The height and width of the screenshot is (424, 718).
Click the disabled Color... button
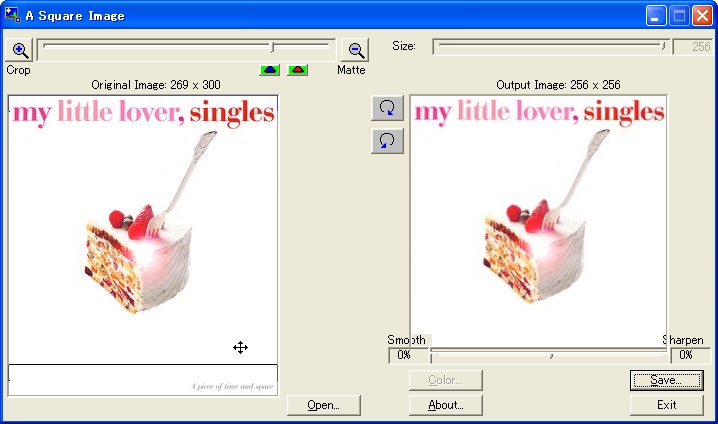(x=446, y=380)
